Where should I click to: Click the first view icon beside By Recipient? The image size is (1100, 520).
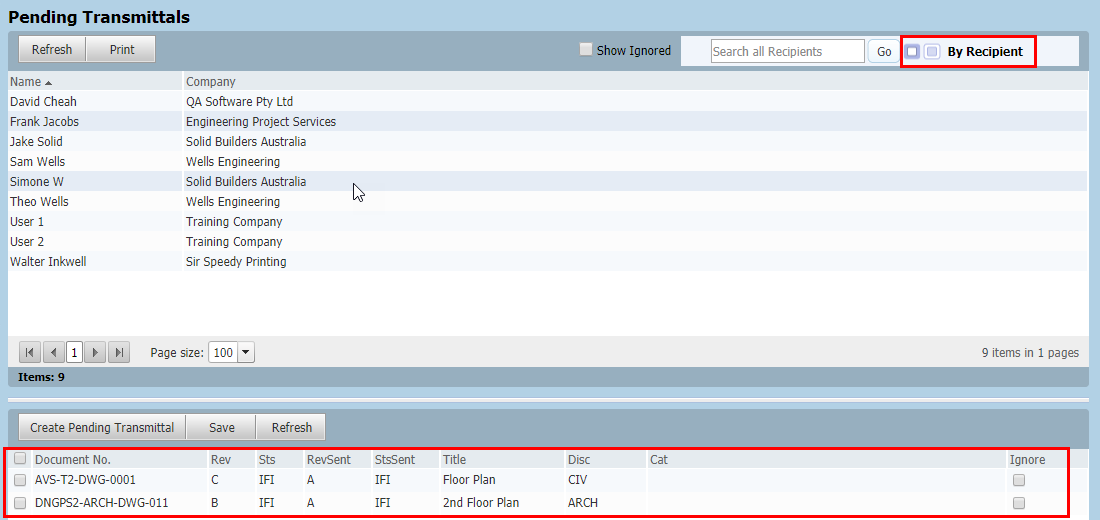(912, 52)
